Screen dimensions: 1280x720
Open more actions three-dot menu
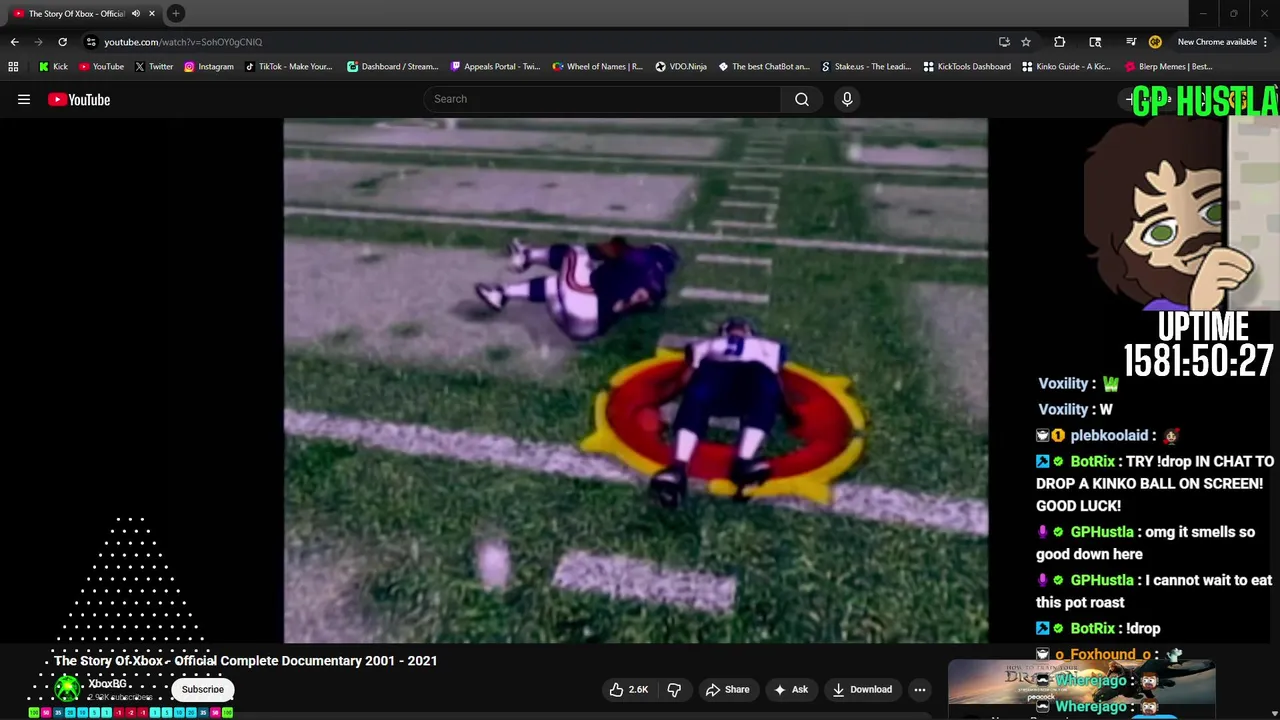[920, 689]
